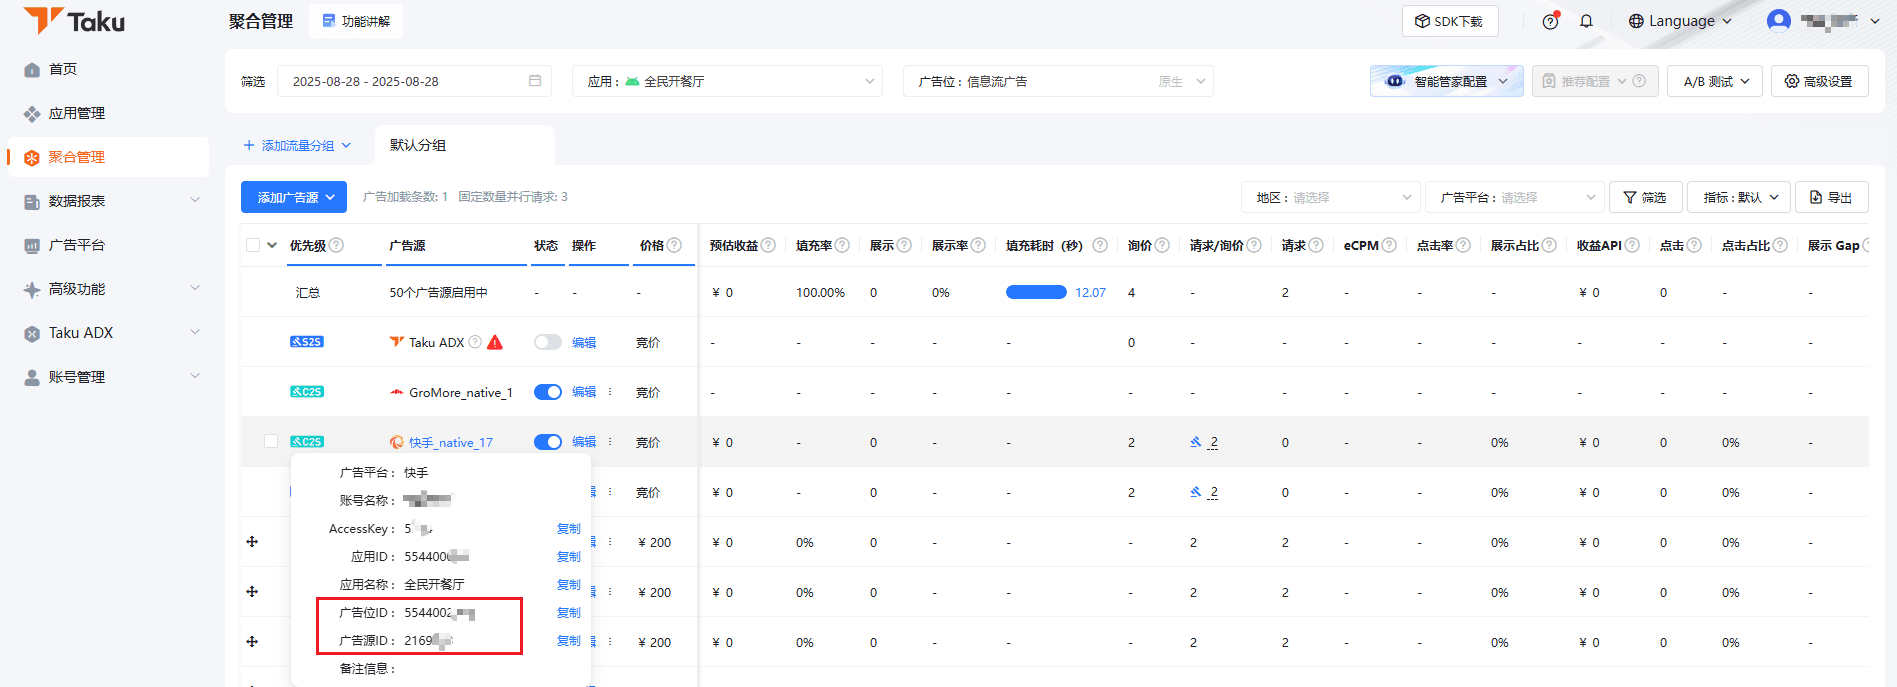Click 编辑 for Taku ADX
1897x687 pixels.
pos(584,342)
